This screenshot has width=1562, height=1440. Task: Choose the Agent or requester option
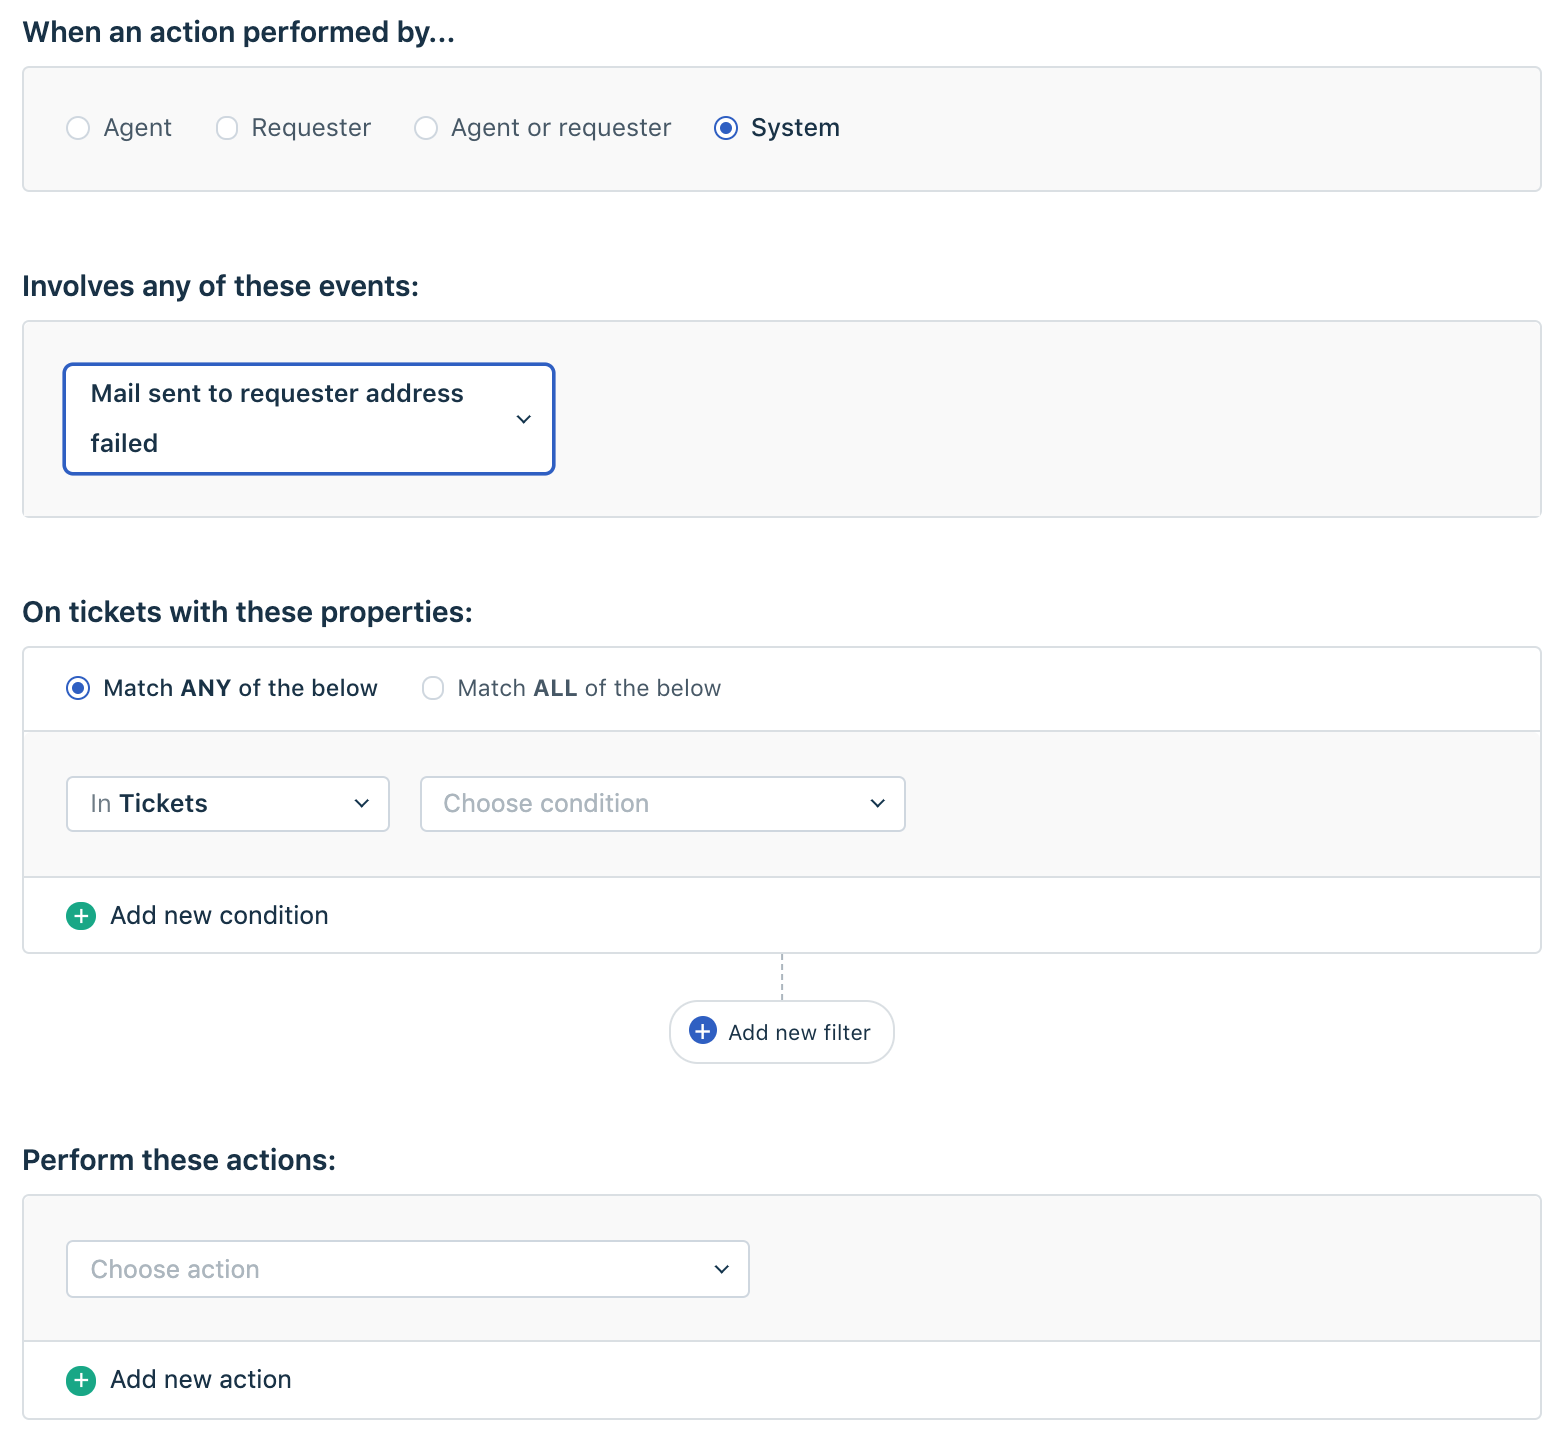(426, 128)
